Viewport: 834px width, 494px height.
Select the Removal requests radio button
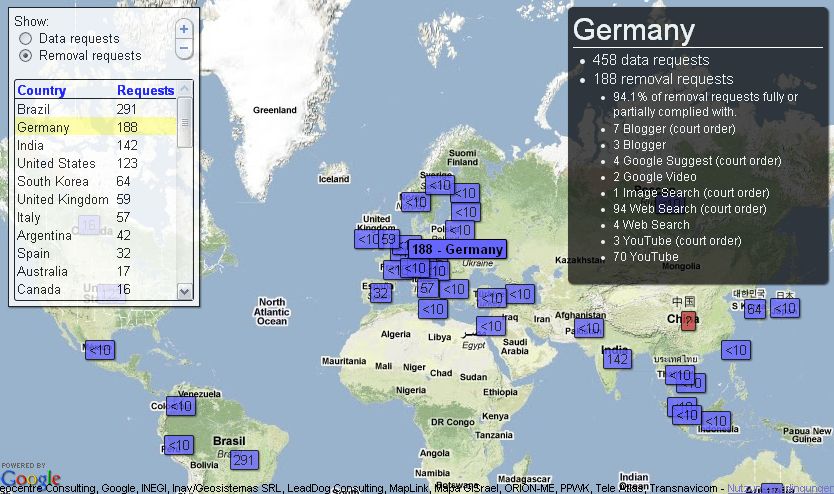pos(25,55)
